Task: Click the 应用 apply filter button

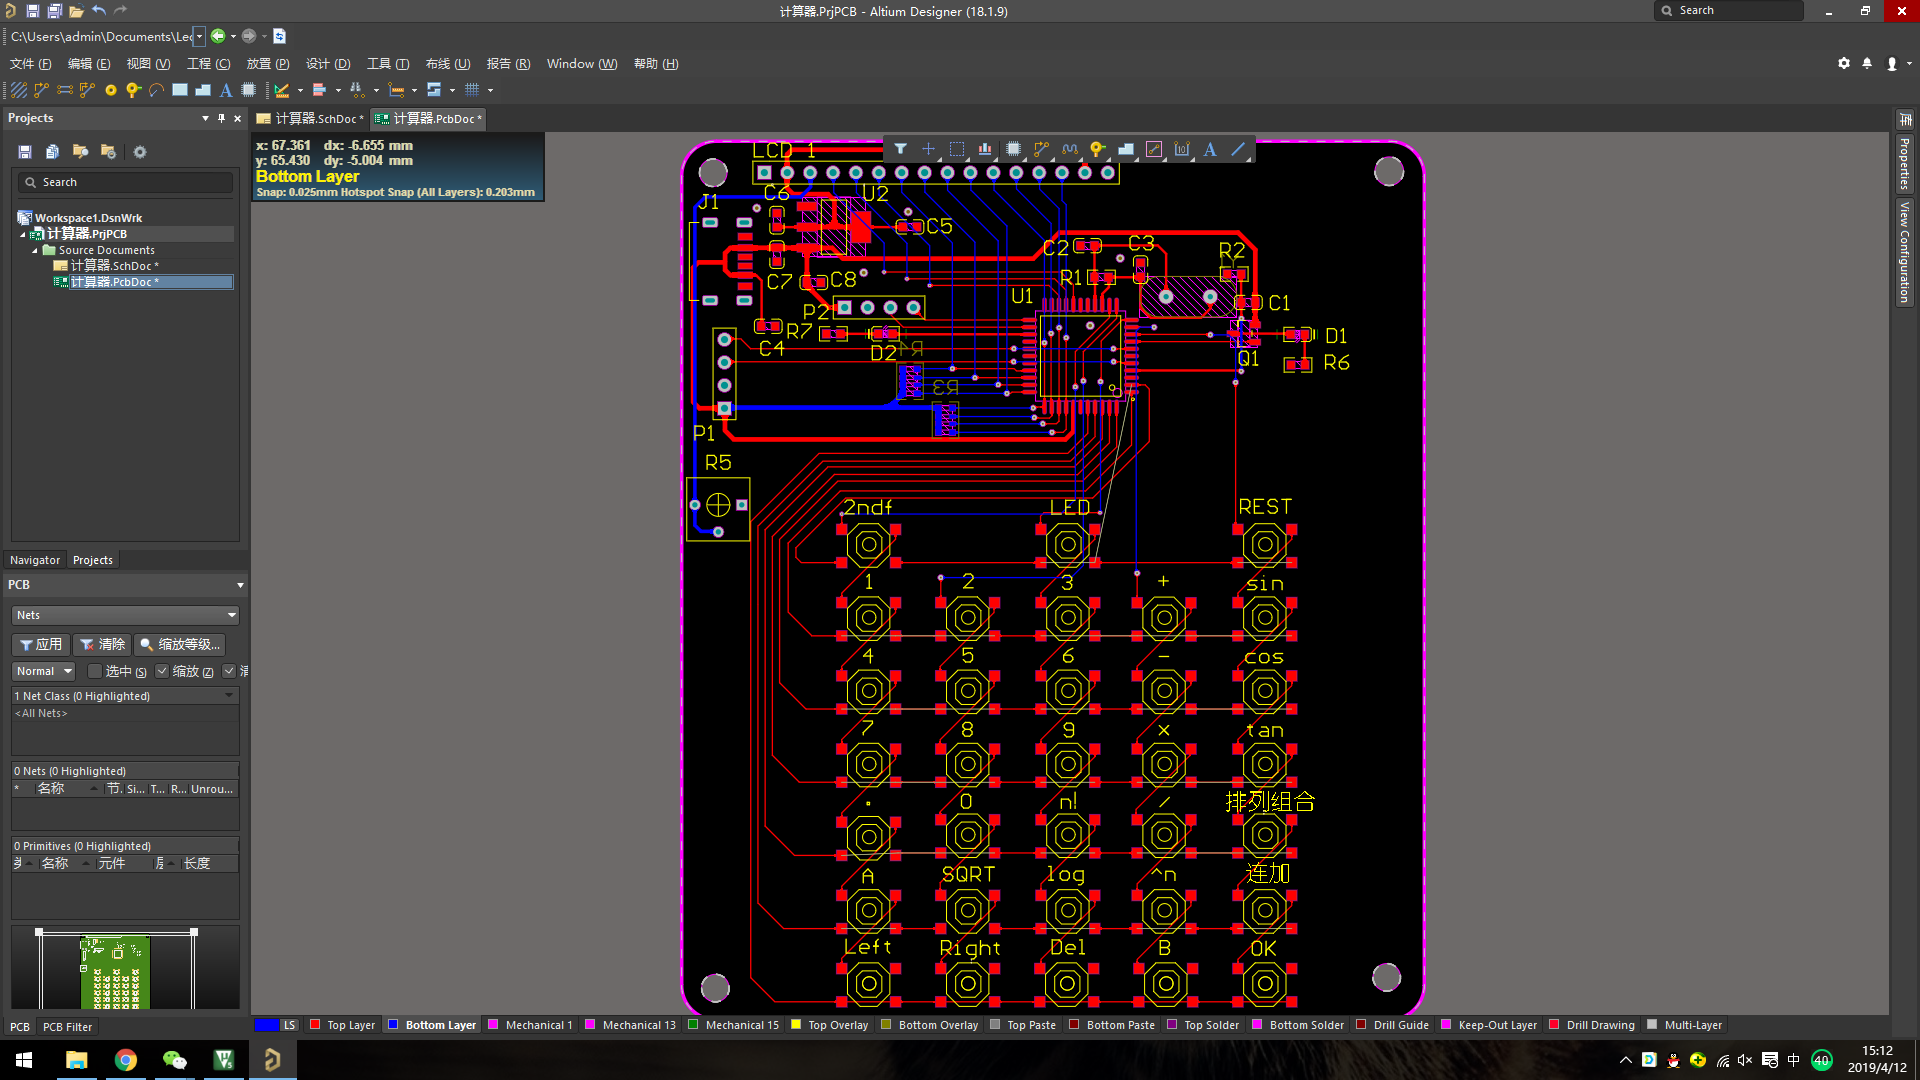Action: (x=41, y=645)
